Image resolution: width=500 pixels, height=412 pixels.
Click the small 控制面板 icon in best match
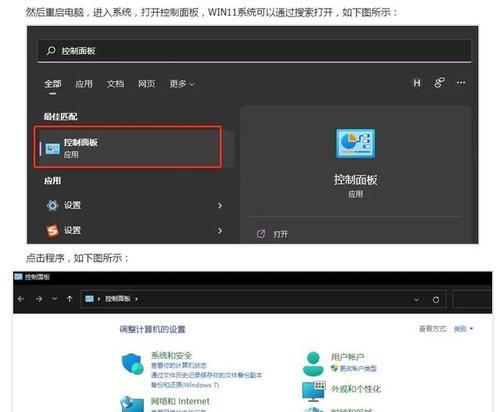(x=52, y=149)
